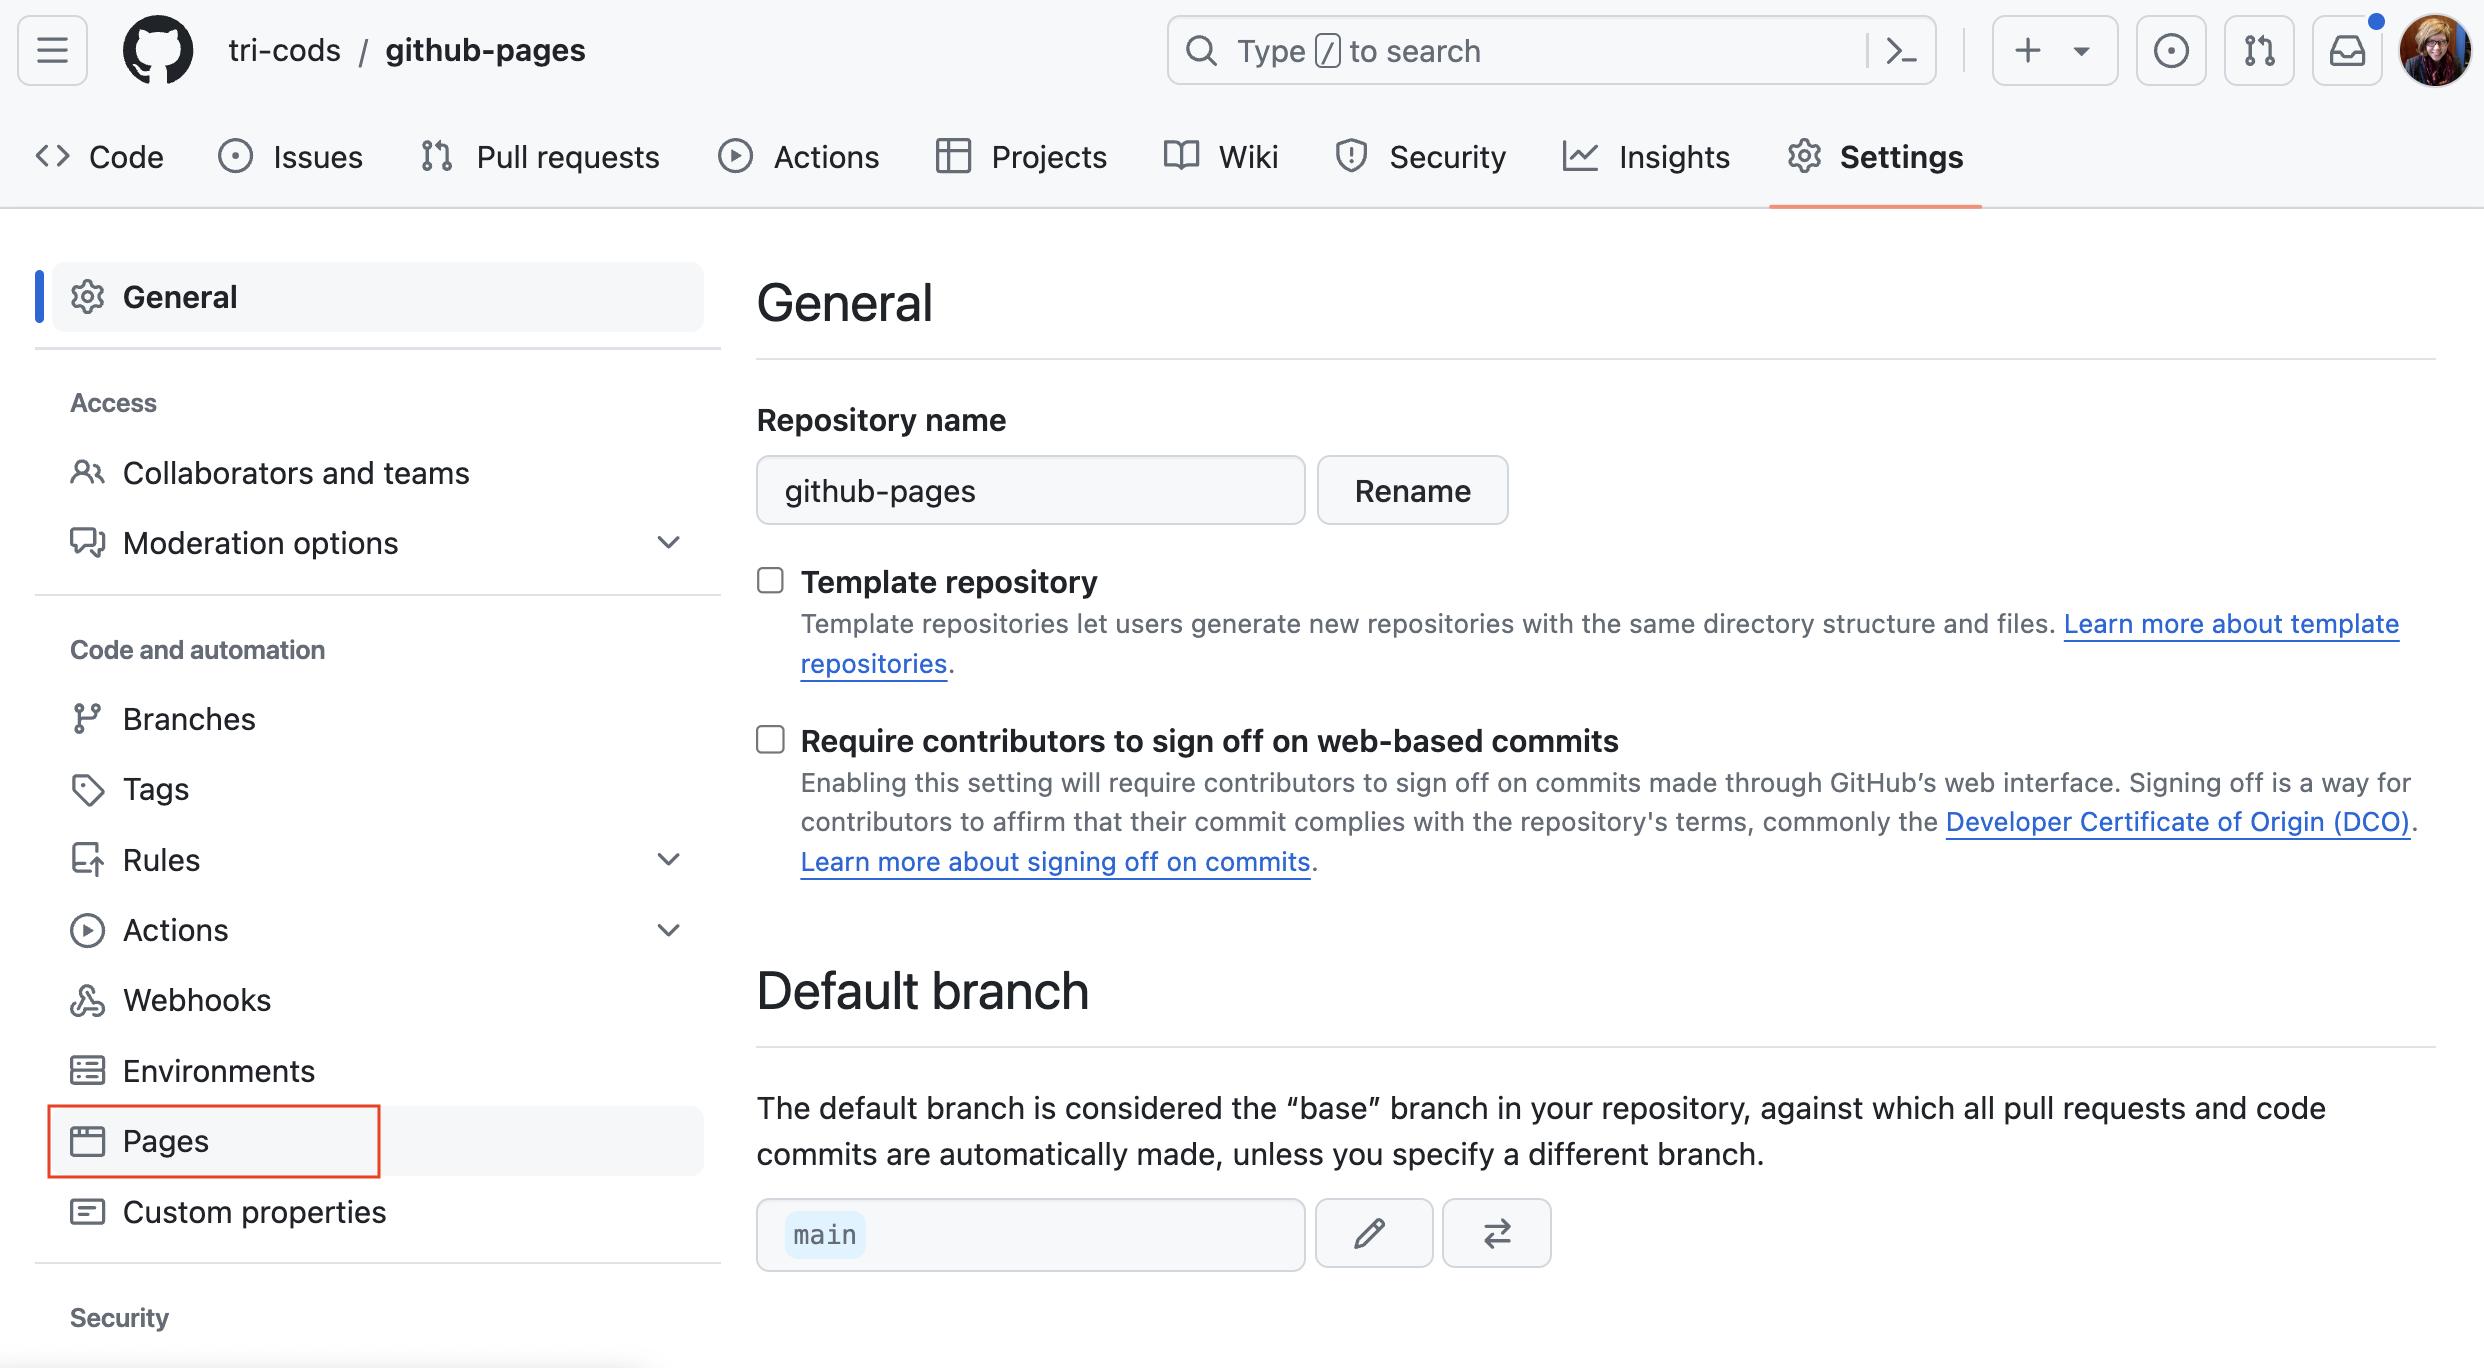Image resolution: width=2484 pixels, height=1368 pixels.
Task: Open Webhooks settings
Action: pos(378,1000)
